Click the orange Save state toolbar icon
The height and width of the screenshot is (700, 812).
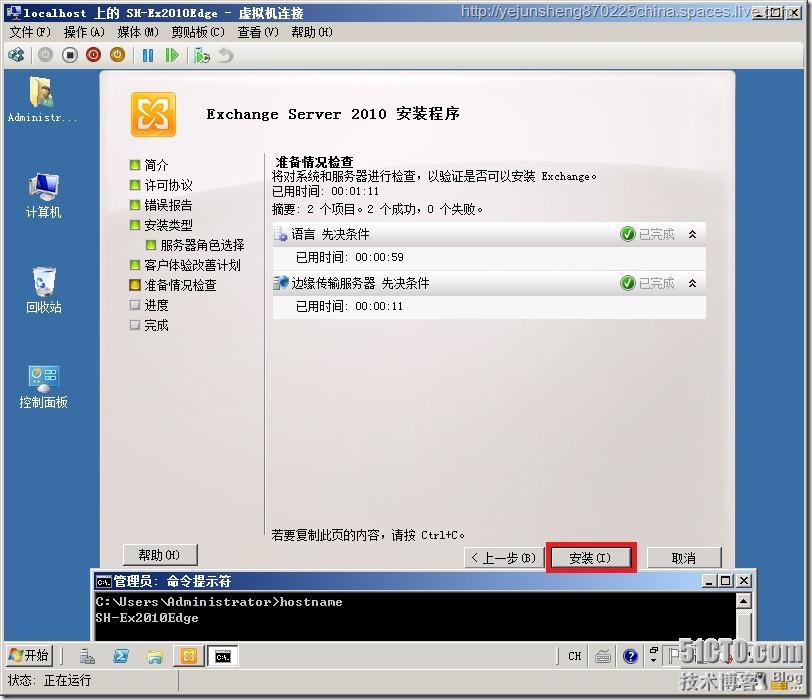coord(118,55)
